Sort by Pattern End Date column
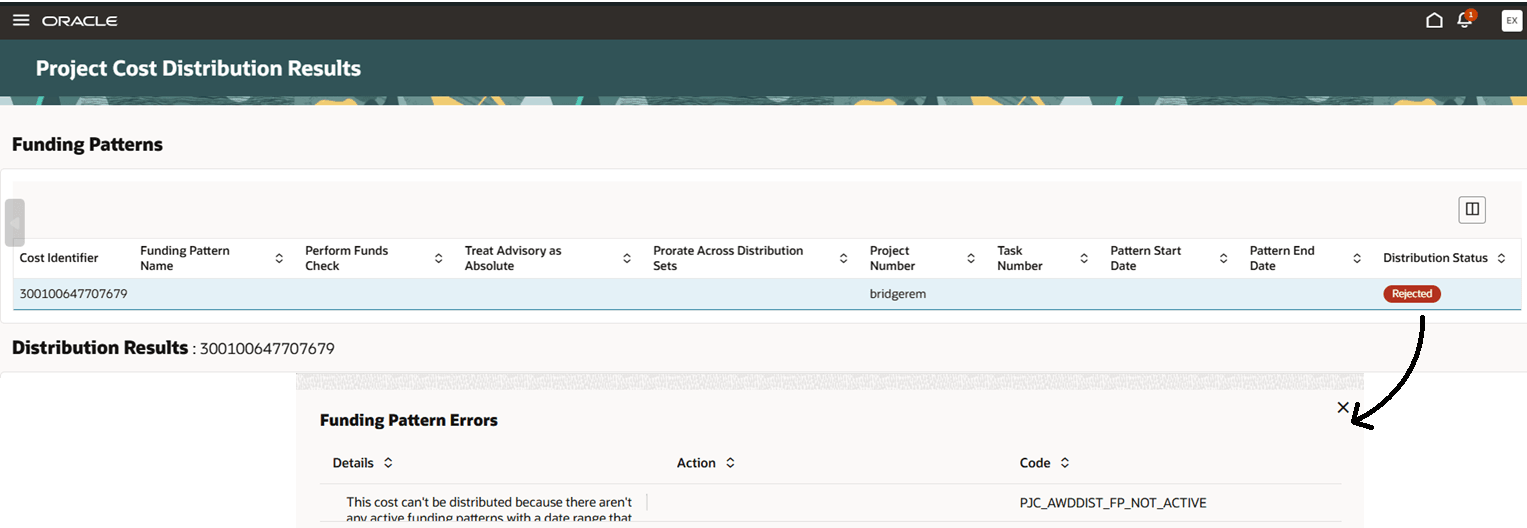The width and height of the screenshot is (1527, 528). point(1357,258)
